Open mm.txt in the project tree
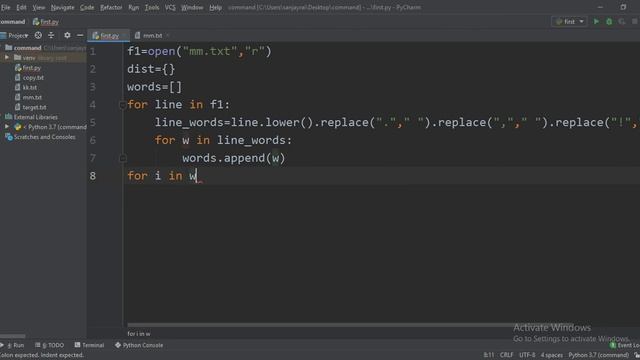640x360 pixels. point(32,97)
